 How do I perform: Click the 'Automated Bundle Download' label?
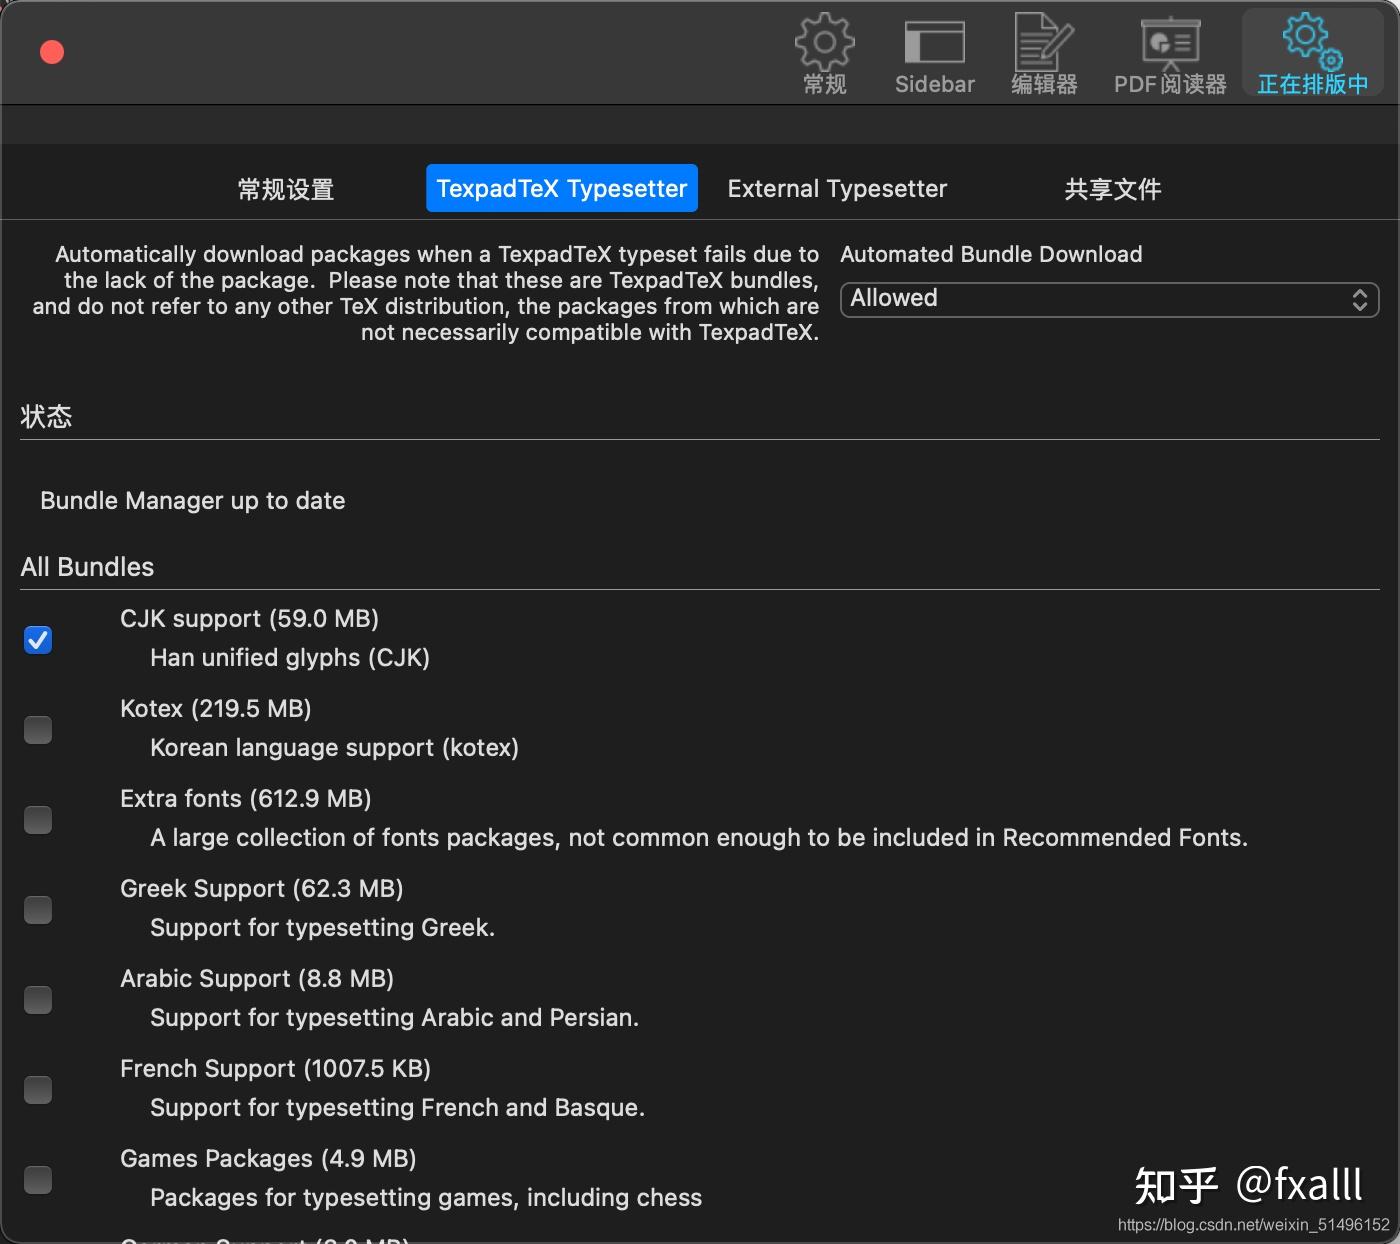coord(991,254)
